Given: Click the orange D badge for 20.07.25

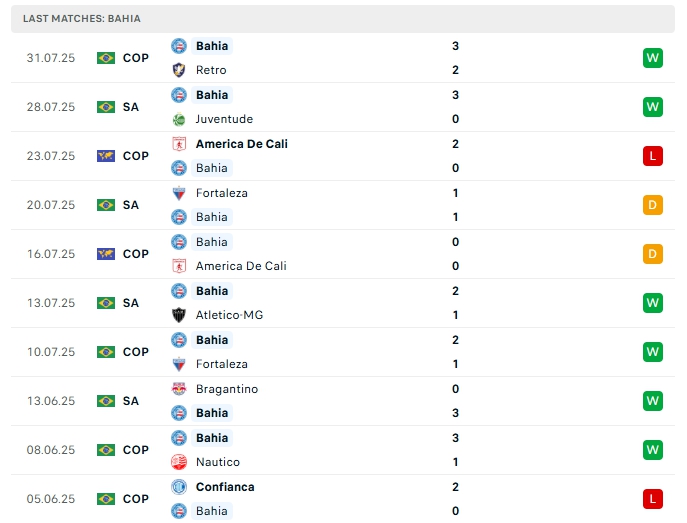Looking at the screenshot, I should (653, 205).
